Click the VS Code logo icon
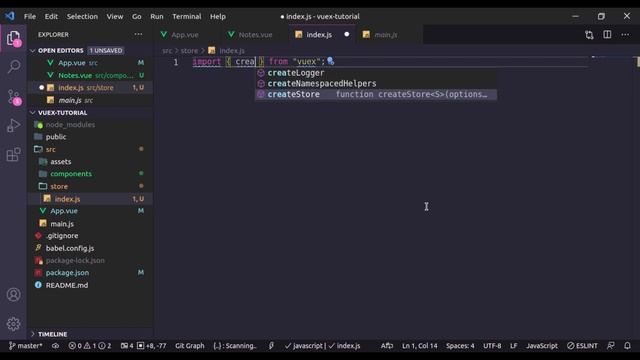640x360 pixels. (x=10, y=16)
